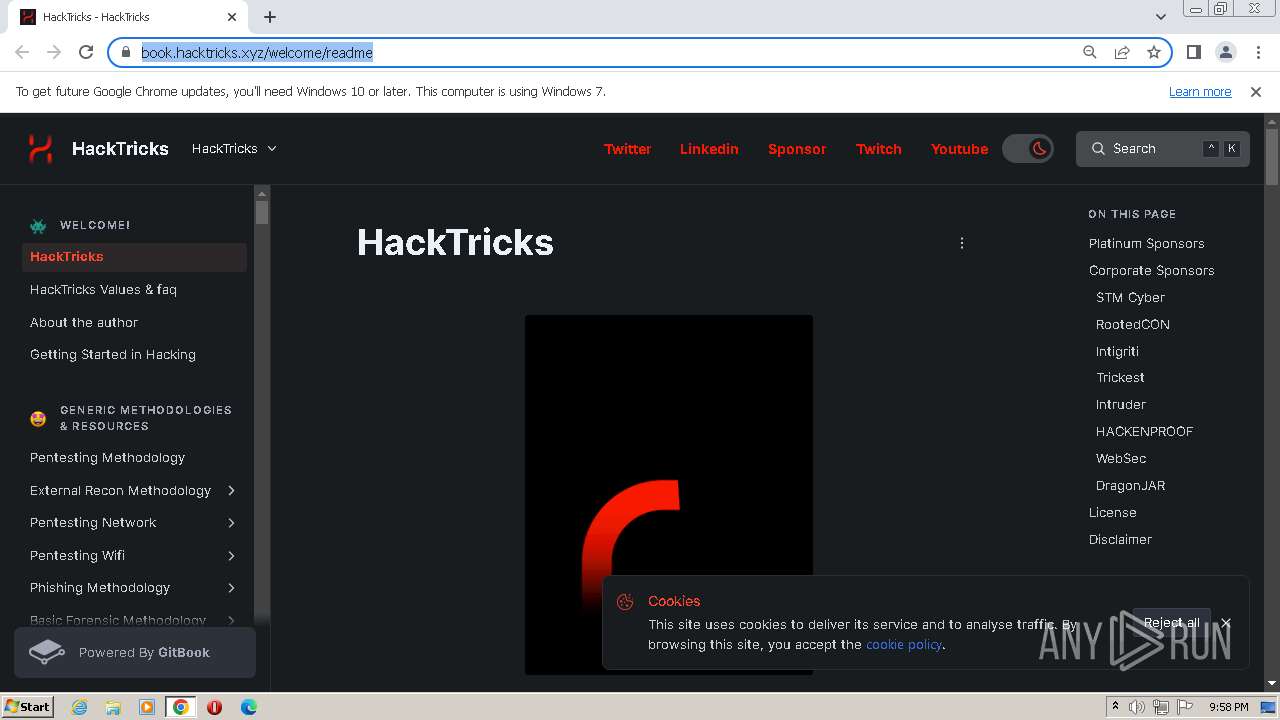This screenshot has height=720, width=1280.
Task: Open the Linkedin header link
Action: tap(709, 149)
